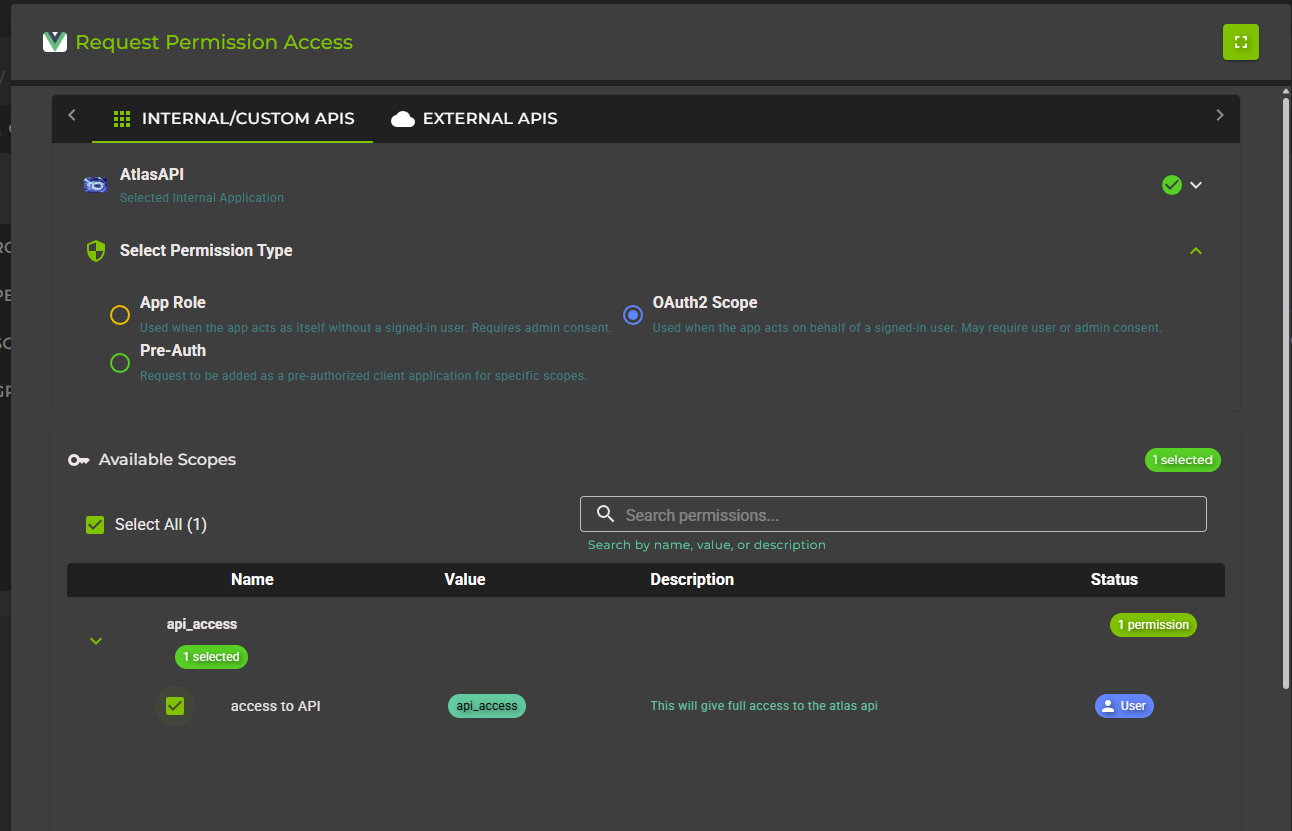Choose the Pre-Auth permission type
1292x831 pixels.
(x=120, y=363)
